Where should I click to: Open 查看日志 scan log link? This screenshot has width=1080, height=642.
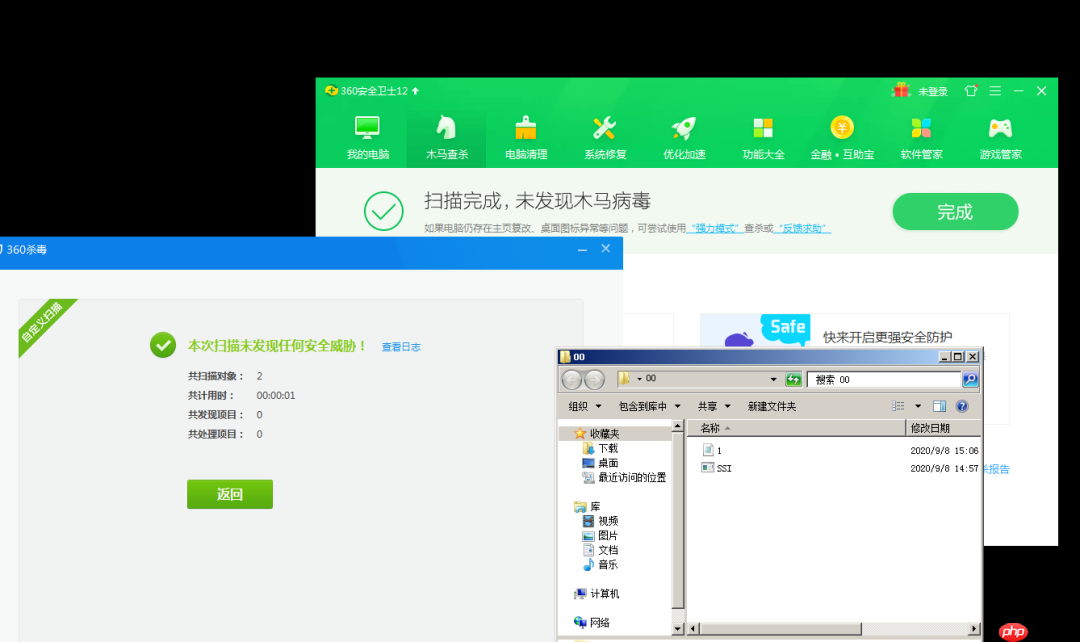point(400,346)
